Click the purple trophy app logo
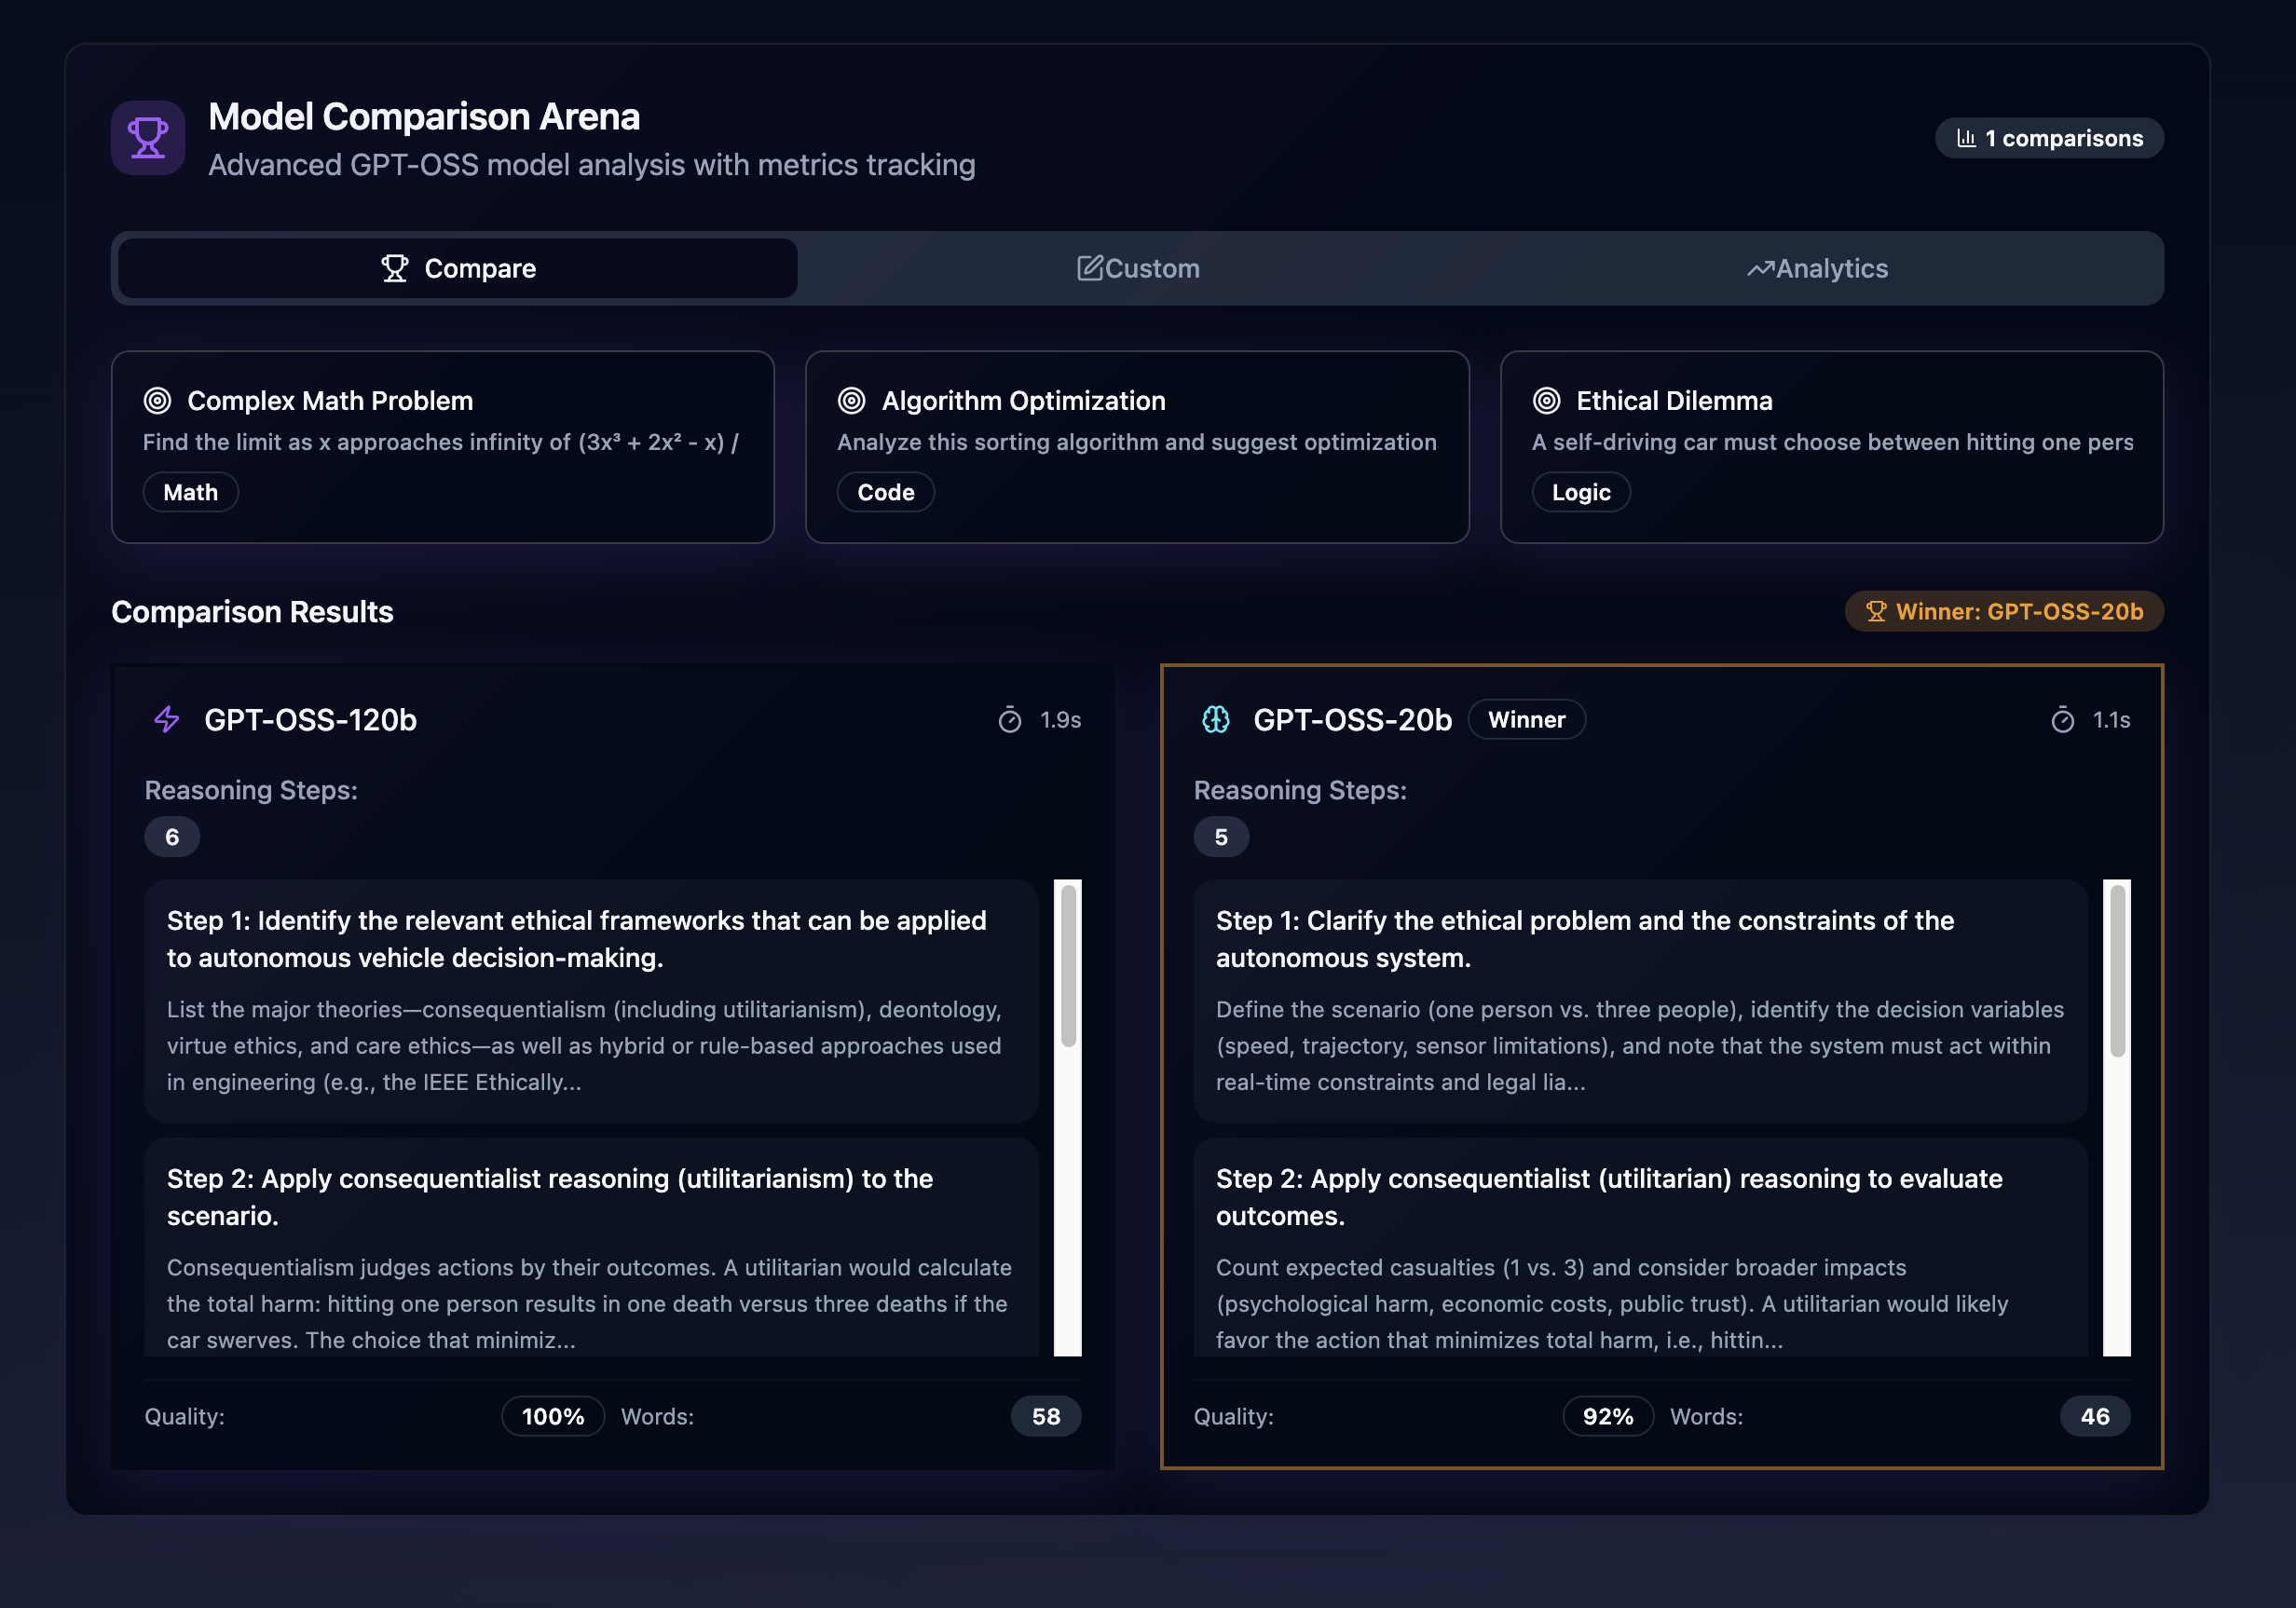 [x=148, y=138]
